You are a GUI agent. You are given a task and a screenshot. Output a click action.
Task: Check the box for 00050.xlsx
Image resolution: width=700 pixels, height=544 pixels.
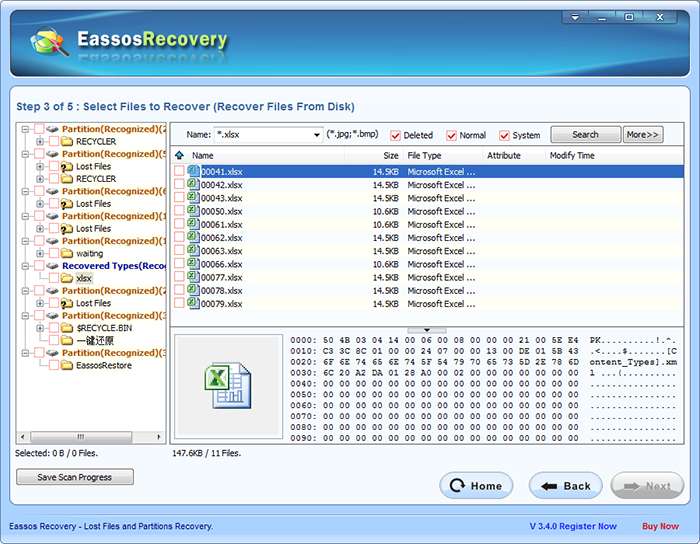pyautogui.click(x=179, y=211)
